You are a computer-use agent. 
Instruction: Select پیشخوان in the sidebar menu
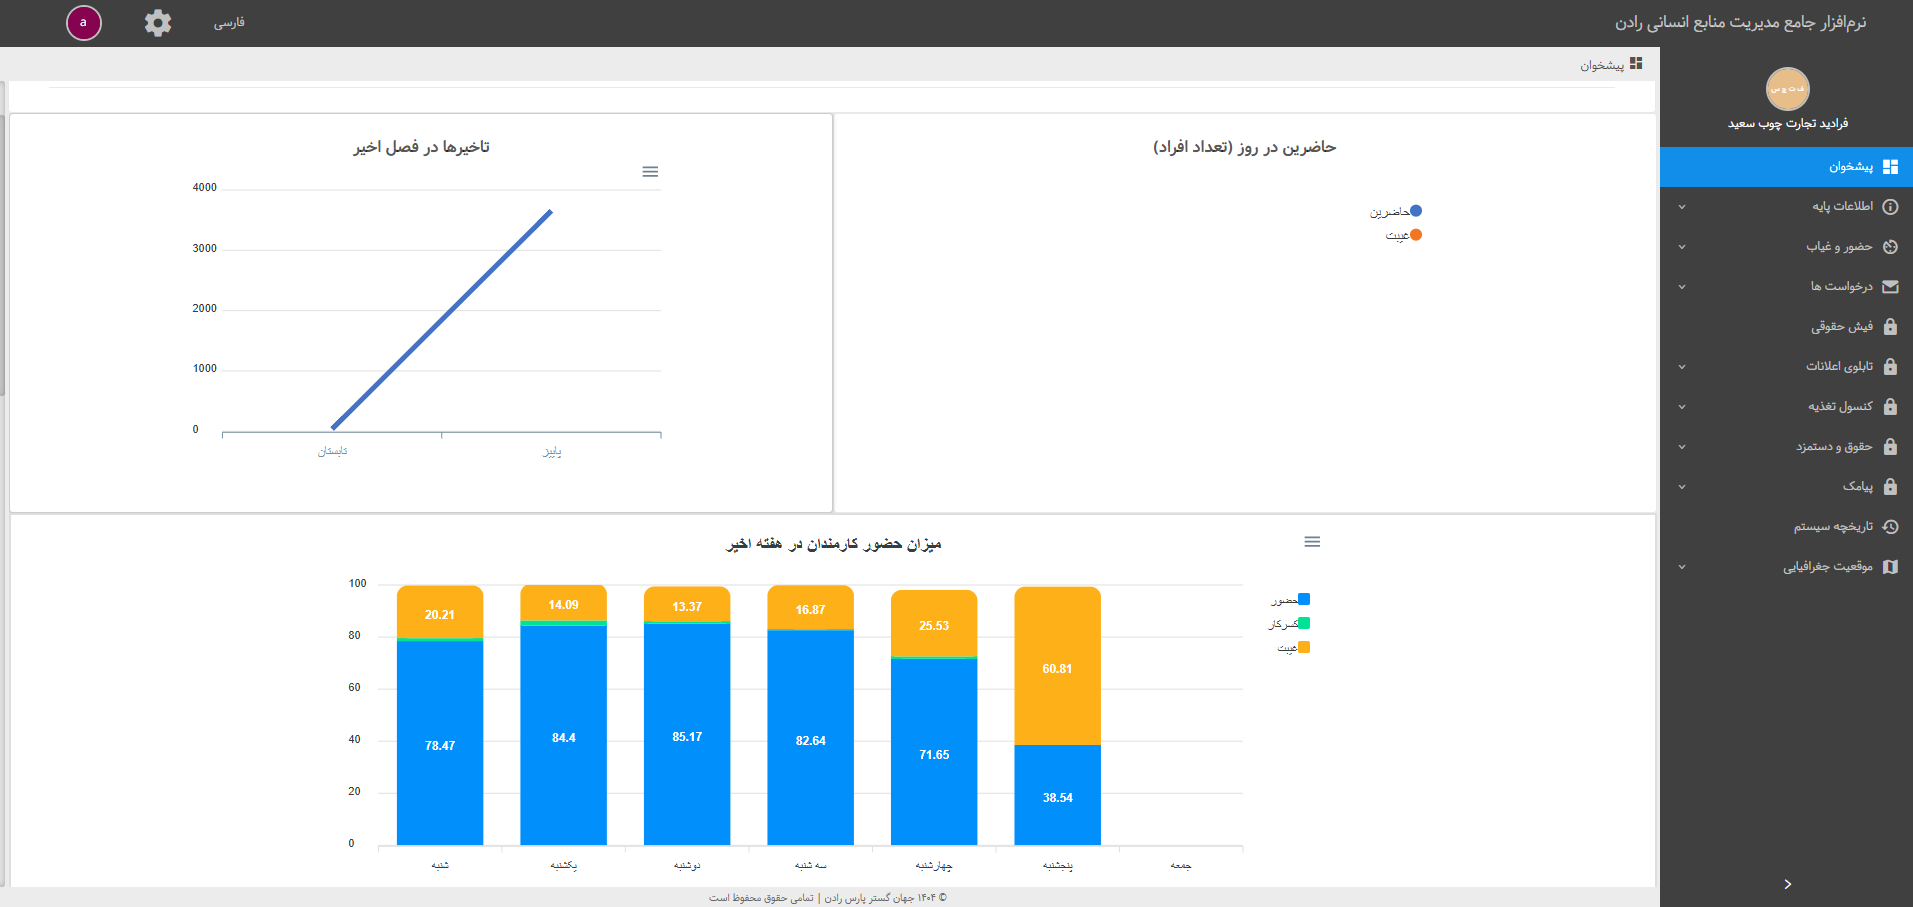(x=1850, y=167)
